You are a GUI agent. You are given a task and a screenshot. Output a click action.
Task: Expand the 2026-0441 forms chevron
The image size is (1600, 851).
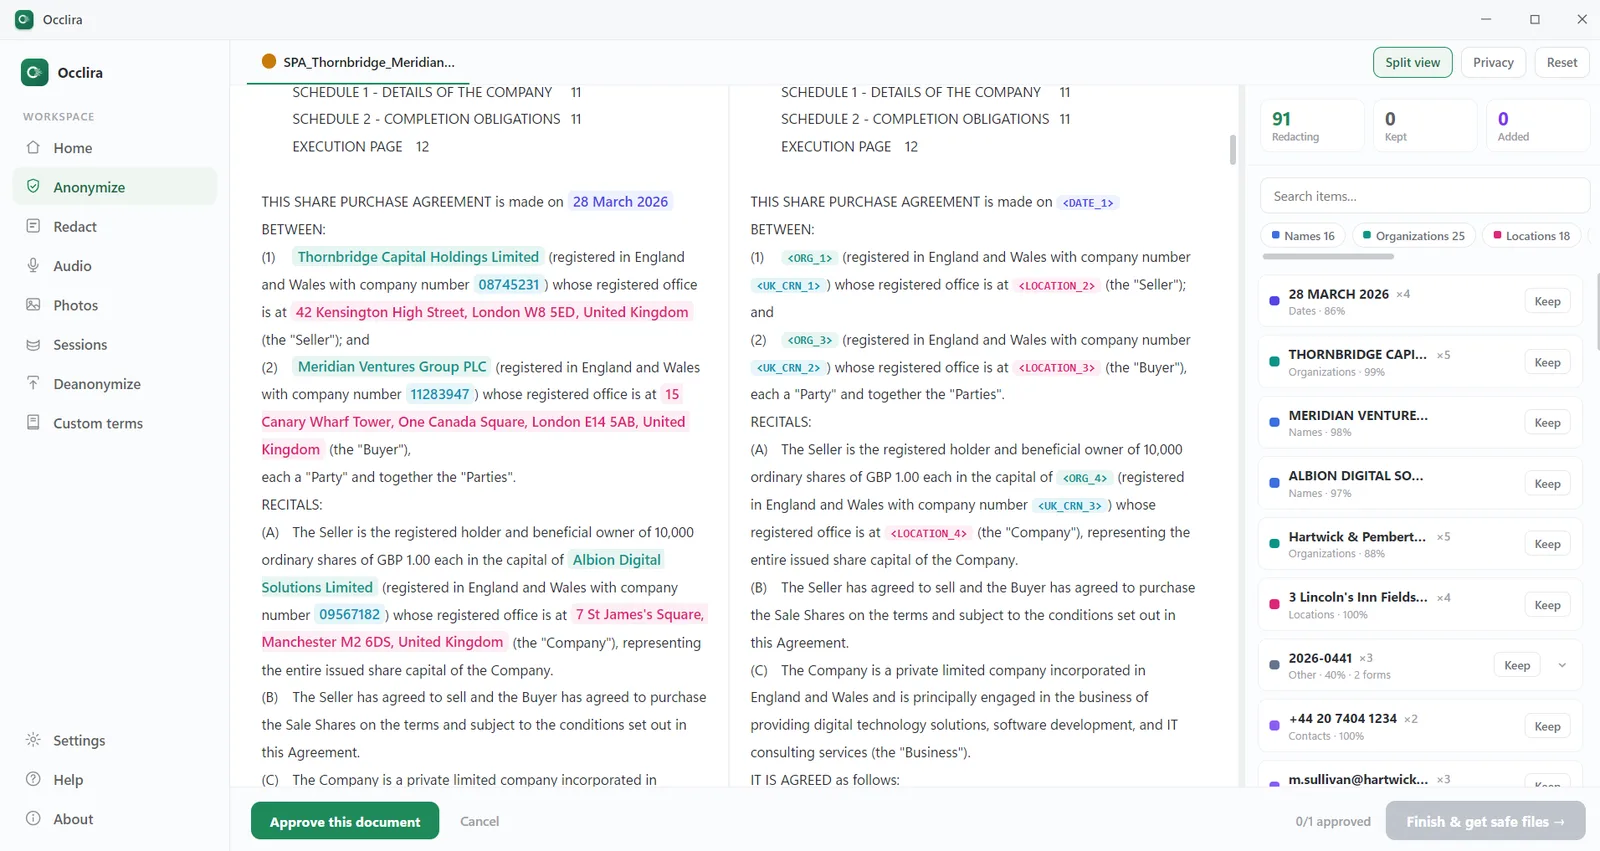pyautogui.click(x=1562, y=665)
